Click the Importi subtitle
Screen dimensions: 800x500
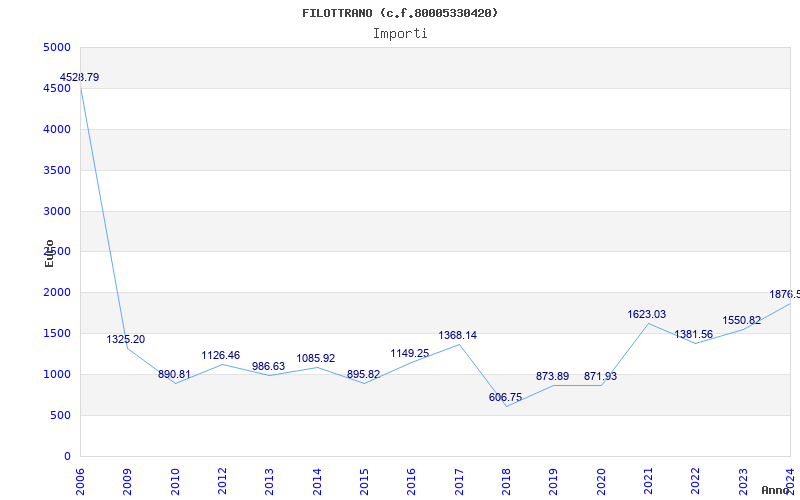click(x=400, y=34)
